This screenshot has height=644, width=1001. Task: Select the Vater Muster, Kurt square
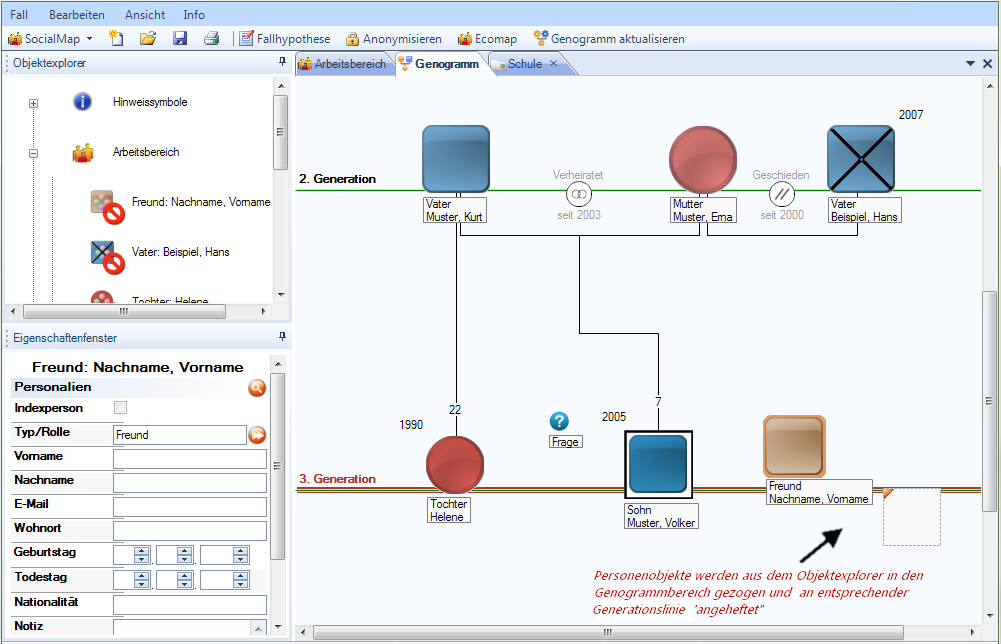pyautogui.click(x=456, y=158)
